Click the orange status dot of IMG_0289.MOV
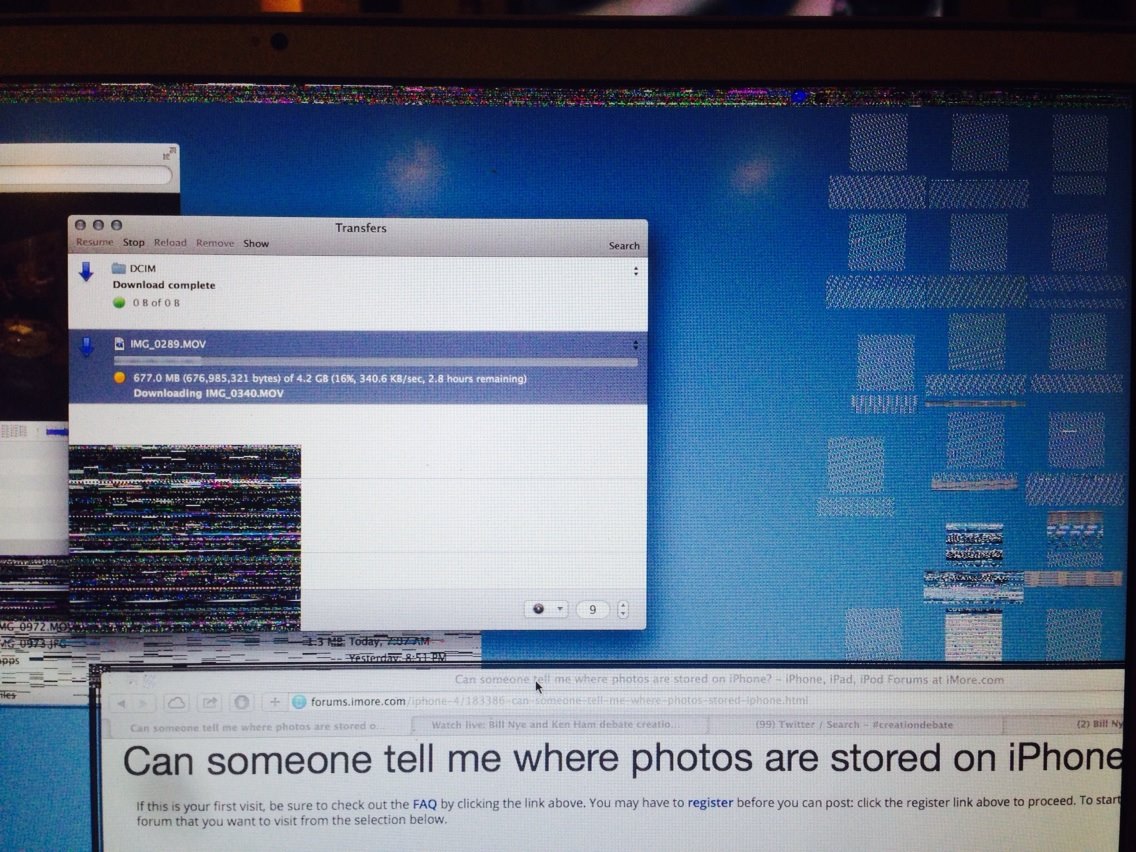1136x852 pixels. 120,377
